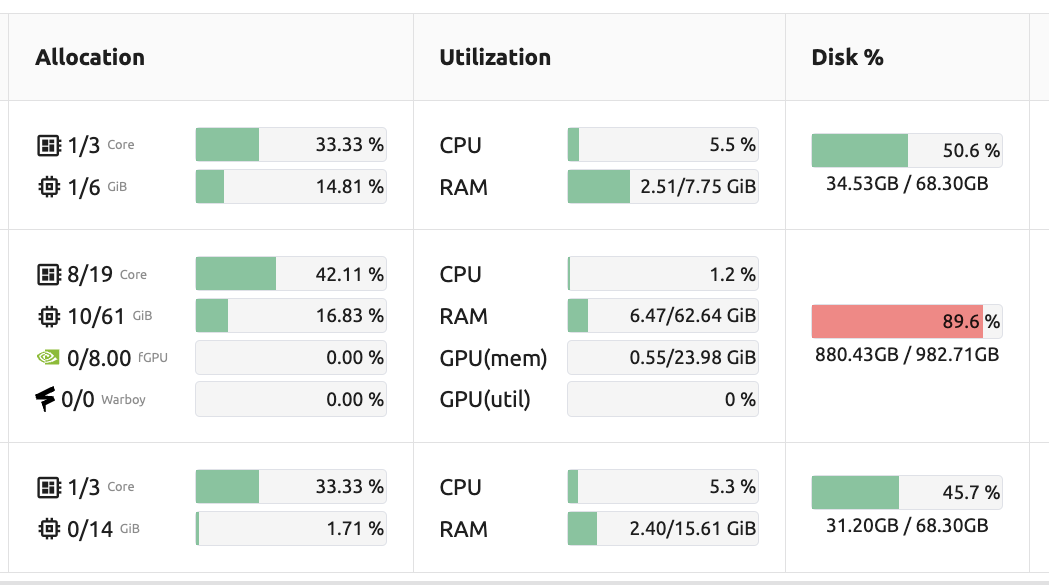Click the memory icon beside 1/6 GiB
The width and height of the screenshot is (1049, 585).
[x=48, y=187]
